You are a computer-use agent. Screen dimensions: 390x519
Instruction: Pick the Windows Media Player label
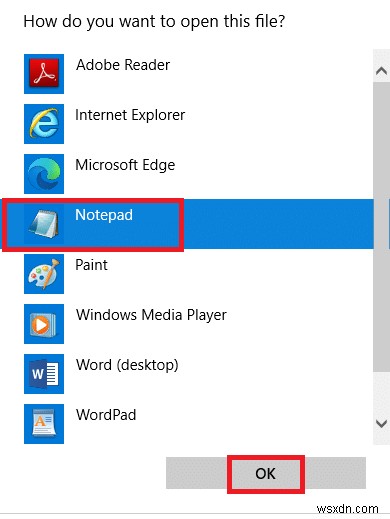click(x=151, y=315)
